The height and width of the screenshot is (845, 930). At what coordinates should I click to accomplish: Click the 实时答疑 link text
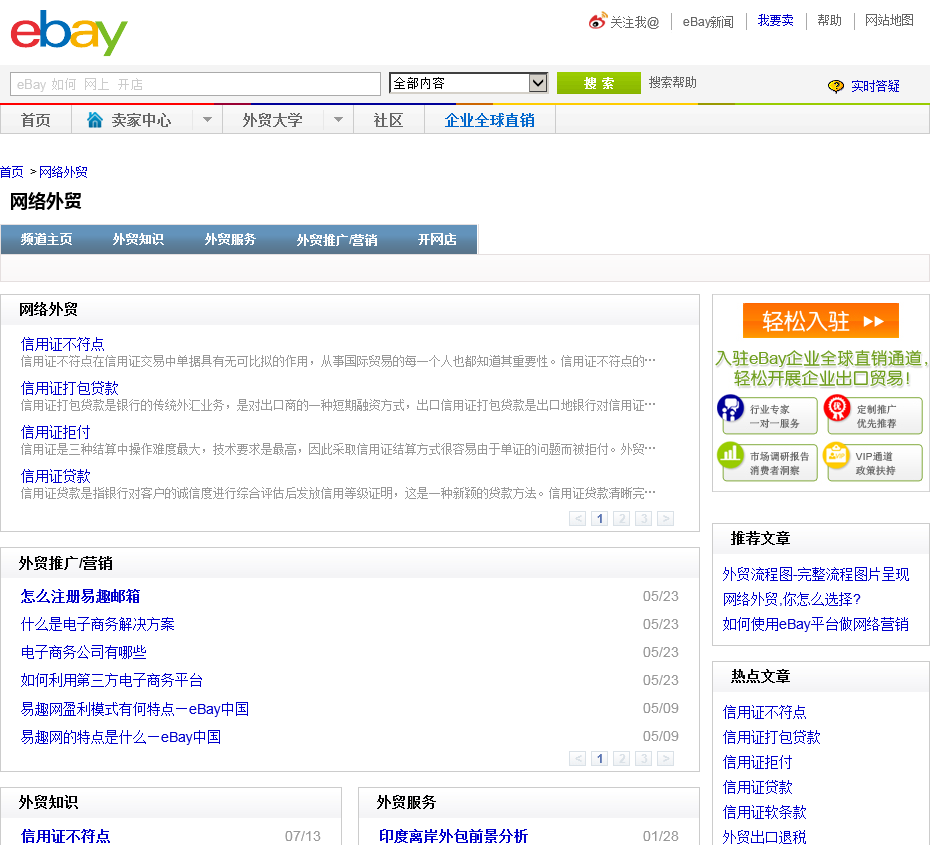[875, 87]
